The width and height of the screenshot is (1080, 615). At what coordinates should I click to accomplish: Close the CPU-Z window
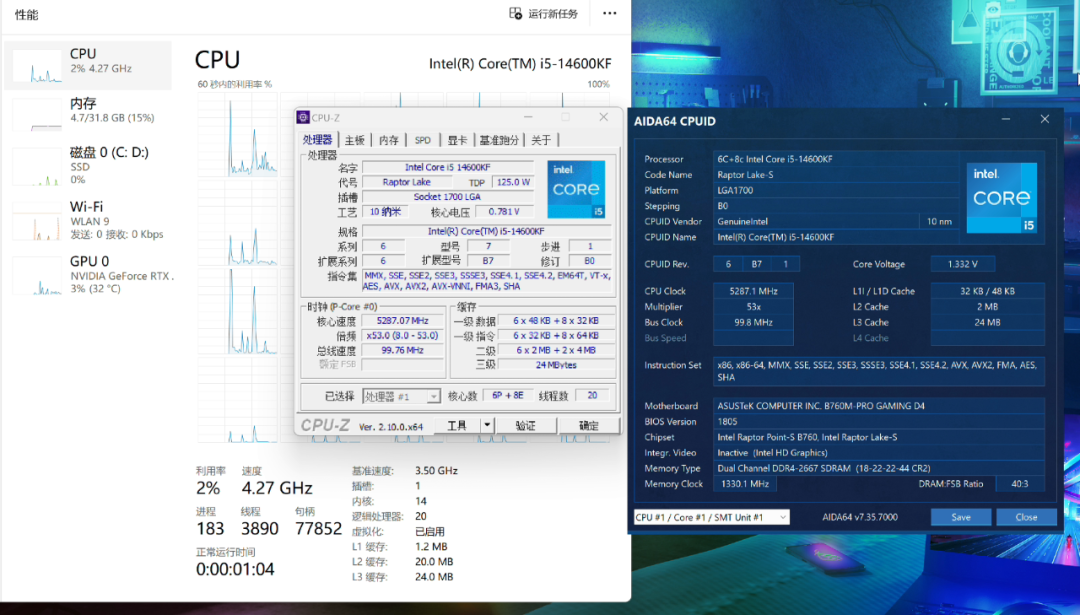point(603,117)
